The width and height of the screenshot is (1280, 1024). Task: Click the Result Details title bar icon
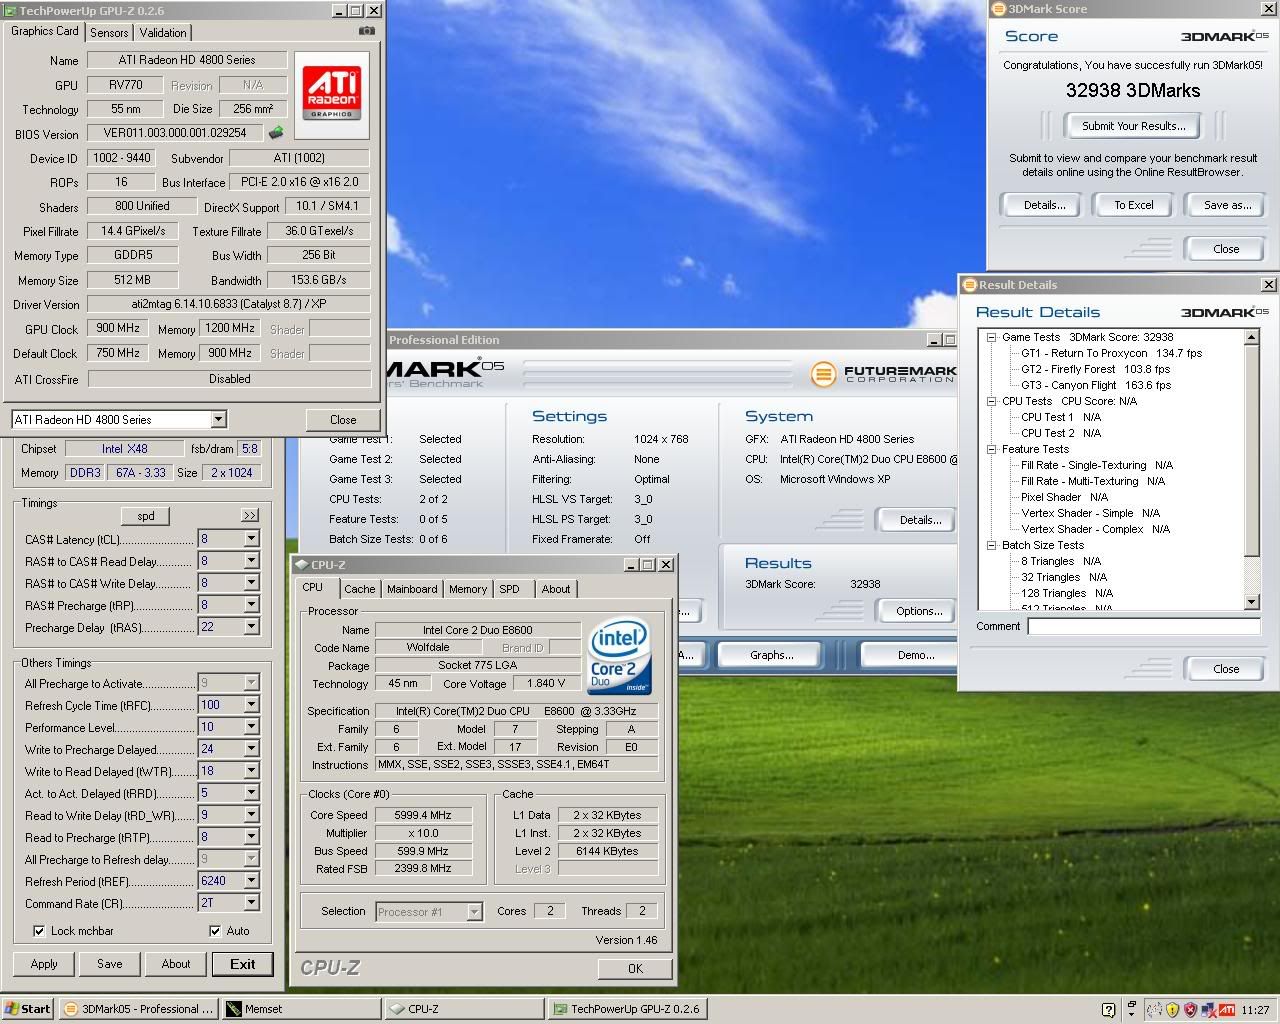point(969,285)
